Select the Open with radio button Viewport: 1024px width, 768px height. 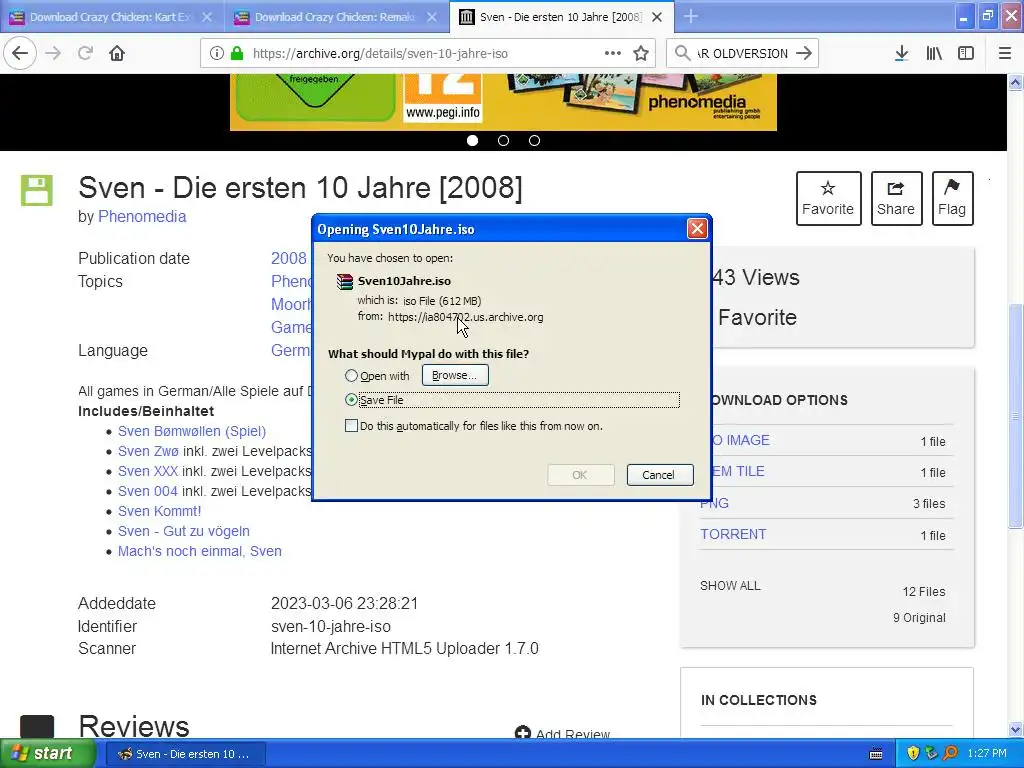351,376
